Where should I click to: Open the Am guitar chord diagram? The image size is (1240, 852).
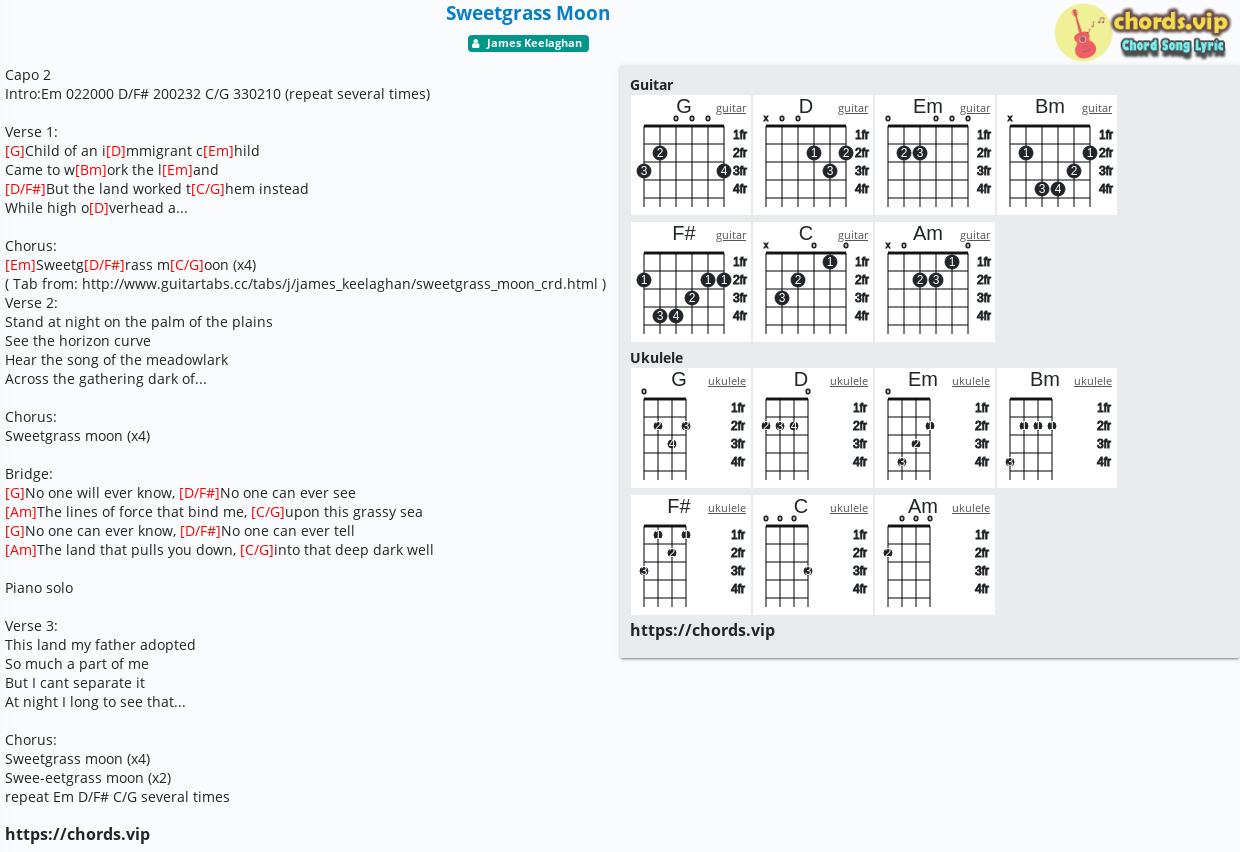[935, 282]
